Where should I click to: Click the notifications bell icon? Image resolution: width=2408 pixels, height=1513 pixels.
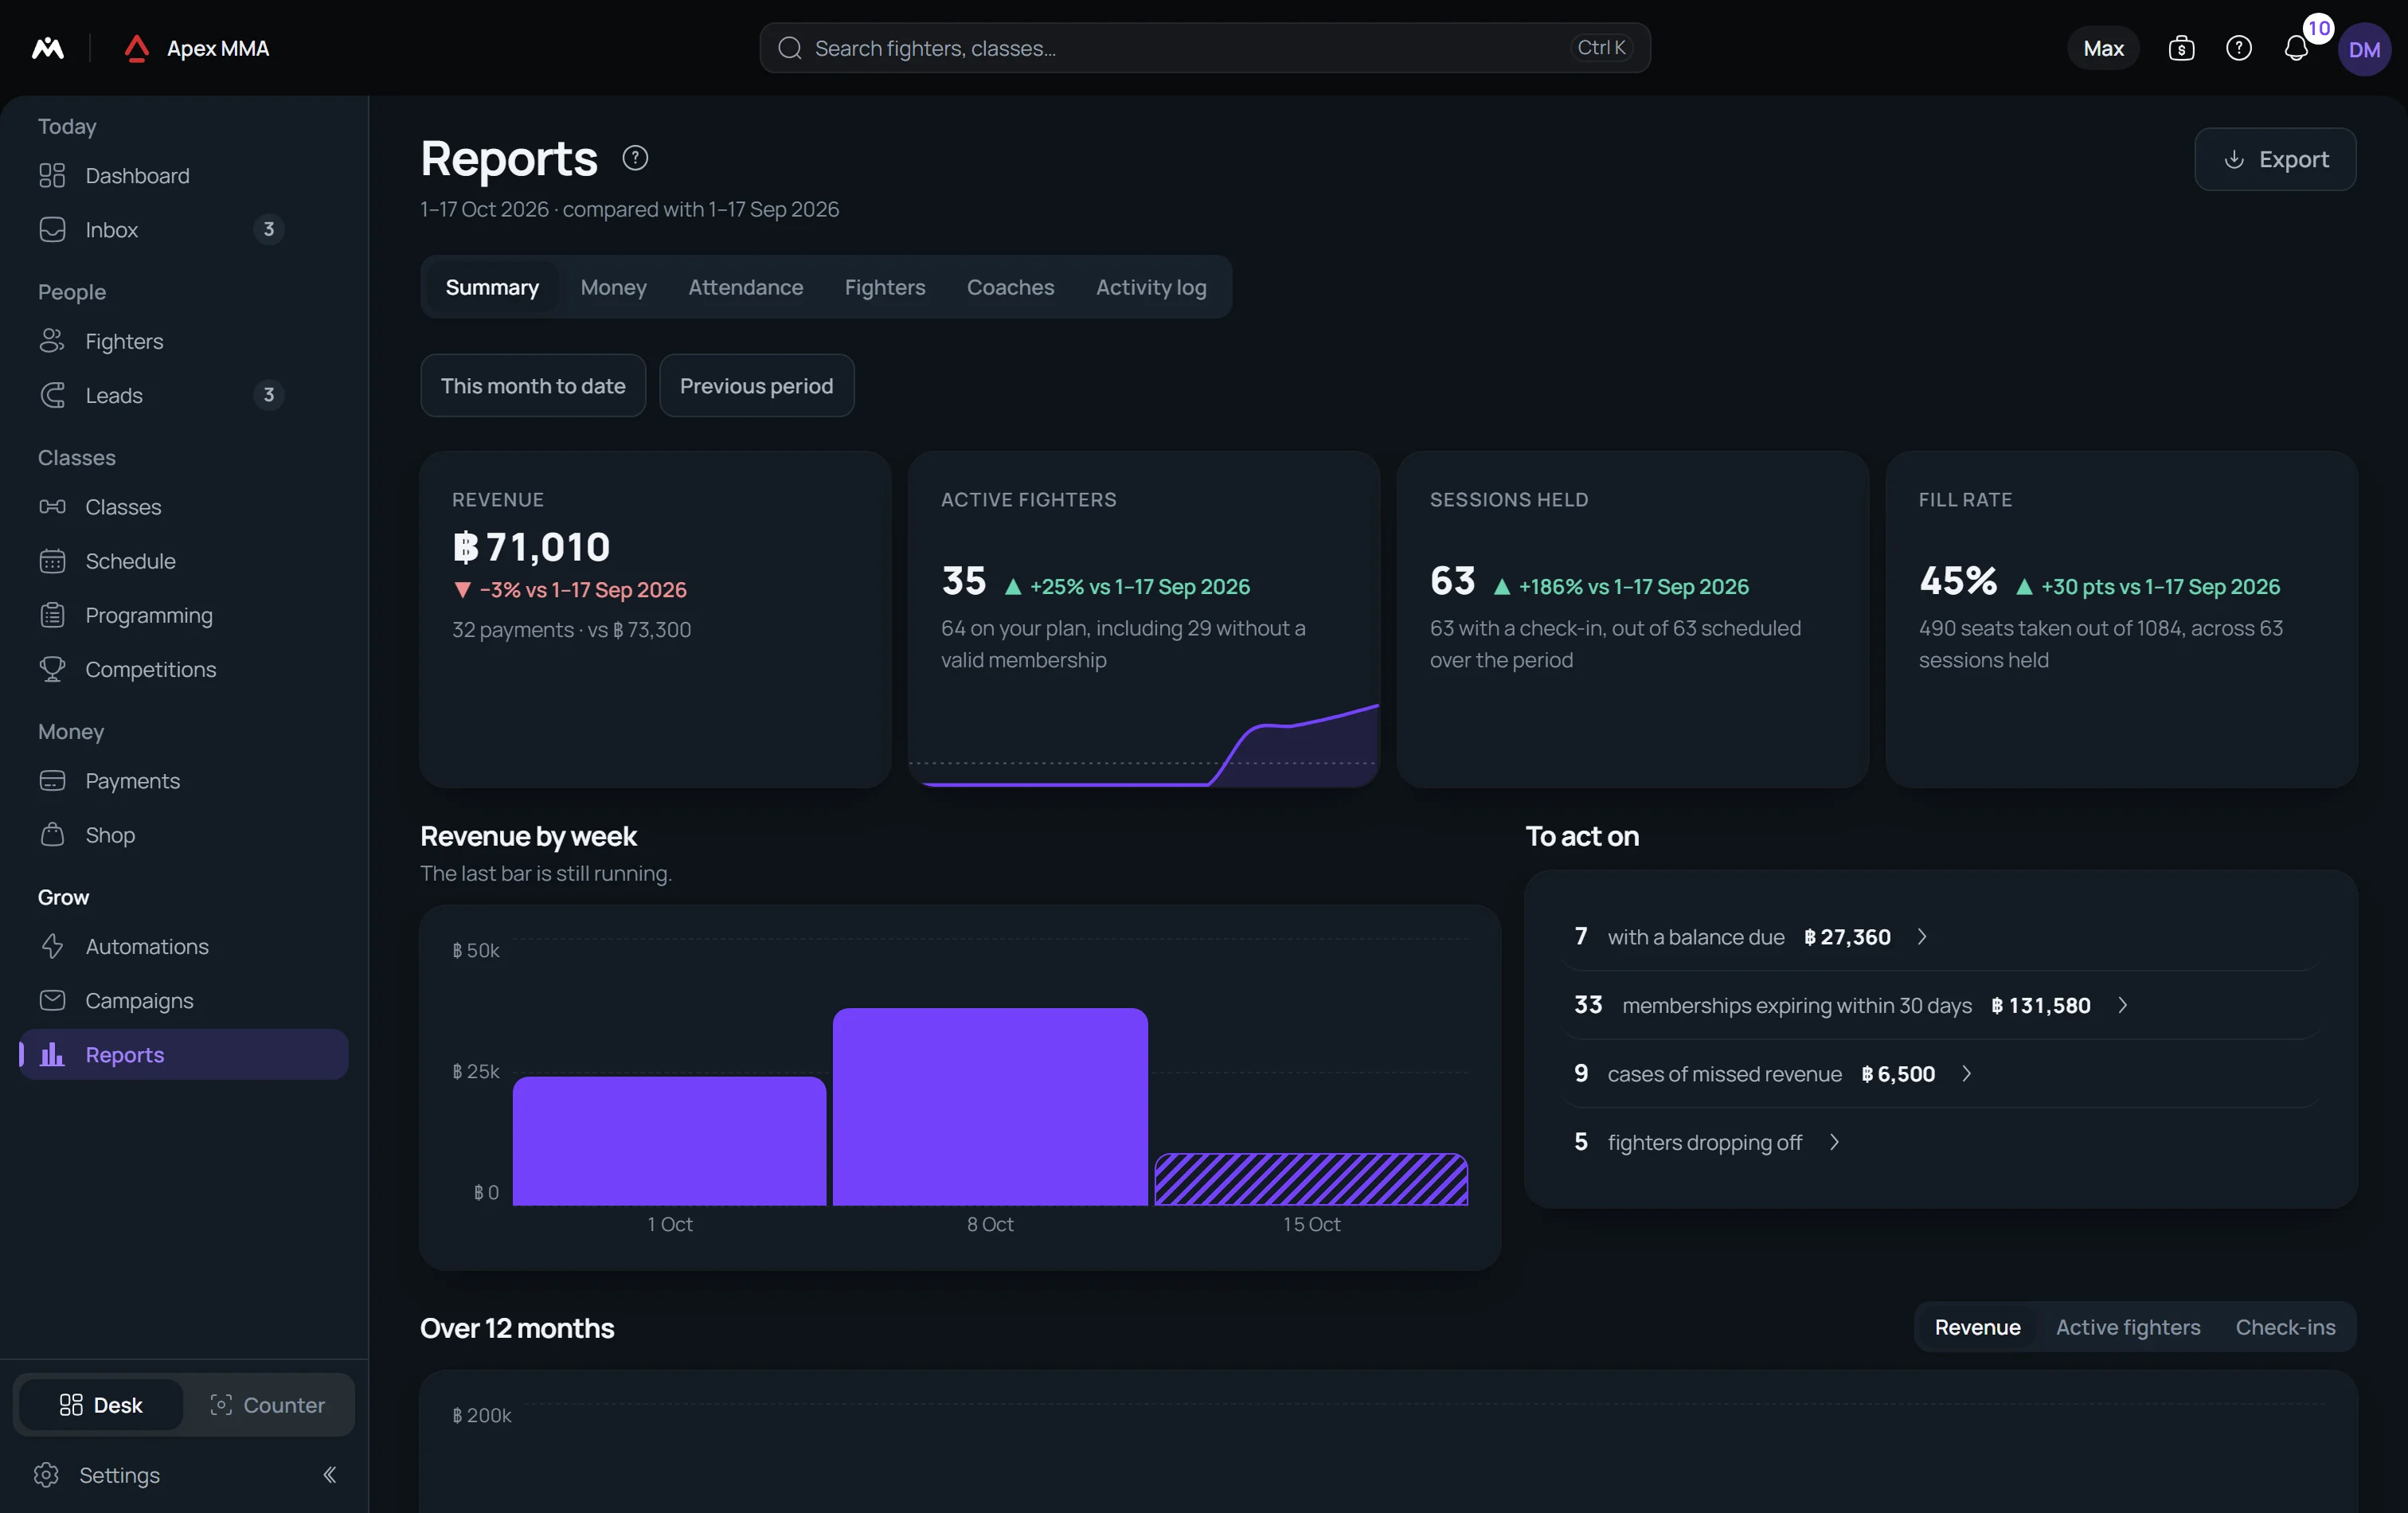tap(2296, 48)
